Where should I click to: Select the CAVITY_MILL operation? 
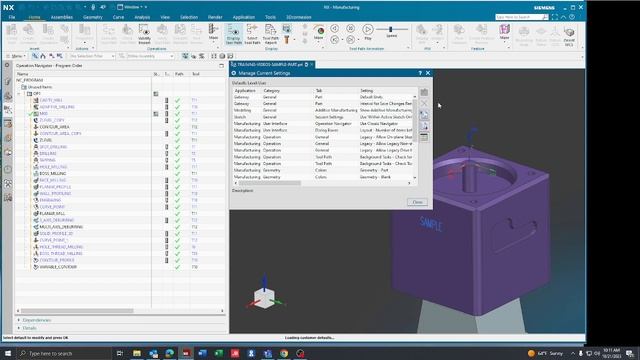(x=51, y=100)
